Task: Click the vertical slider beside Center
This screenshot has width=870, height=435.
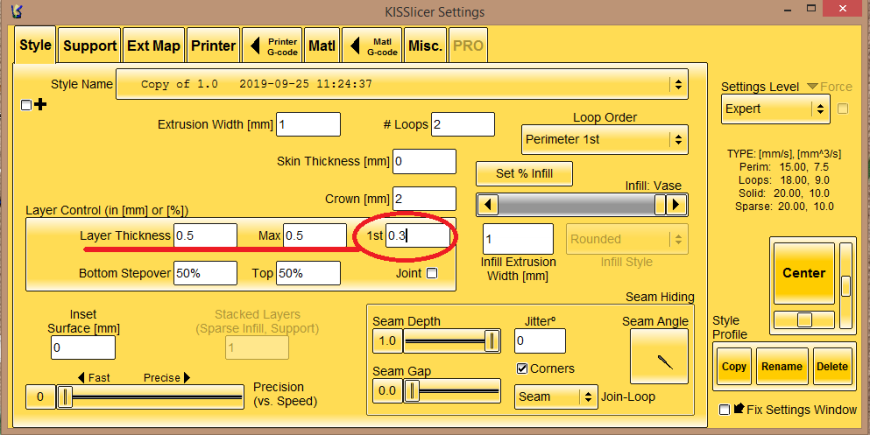Action: [x=846, y=285]
